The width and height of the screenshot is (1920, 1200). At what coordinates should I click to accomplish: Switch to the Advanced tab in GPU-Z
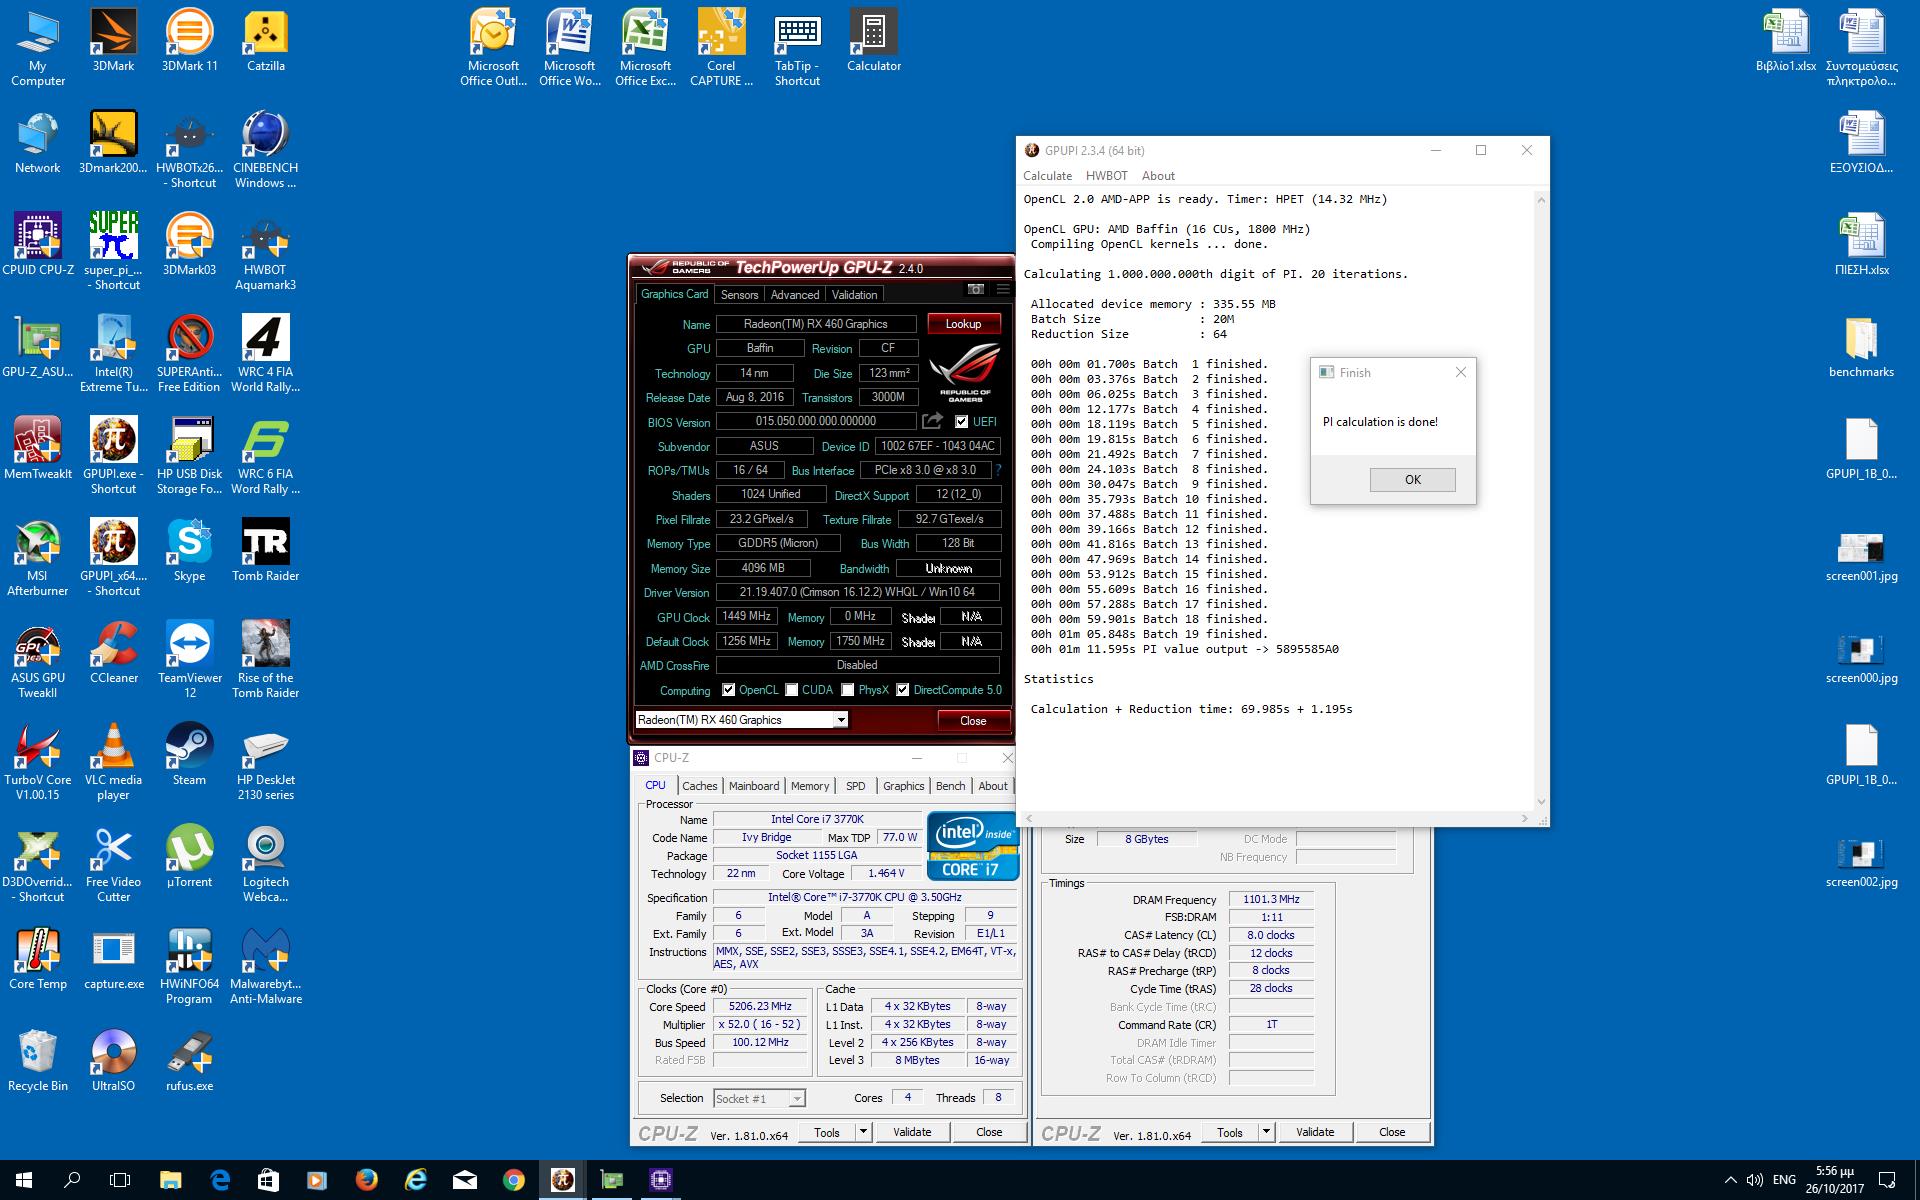click(795, 295)
